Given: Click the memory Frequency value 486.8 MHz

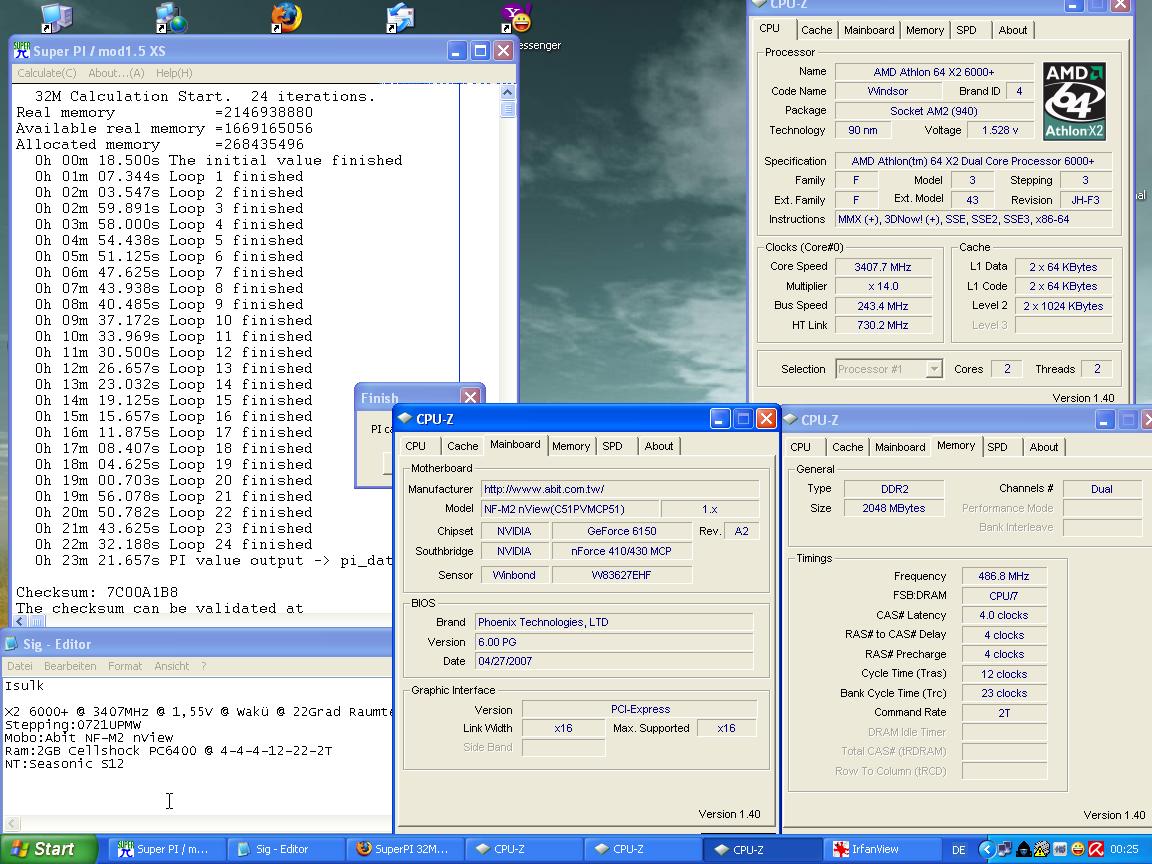Looking at the screenshot, I should pyautogui.click(x=1004, y=577).
